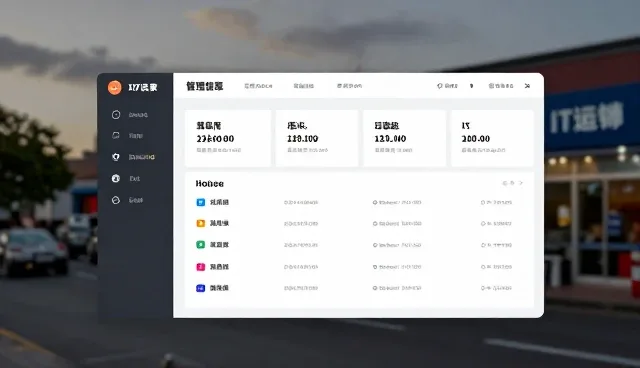
Task: Click the bell icon in the top bar
Action: pyautogui.click(x=440, y=86)
